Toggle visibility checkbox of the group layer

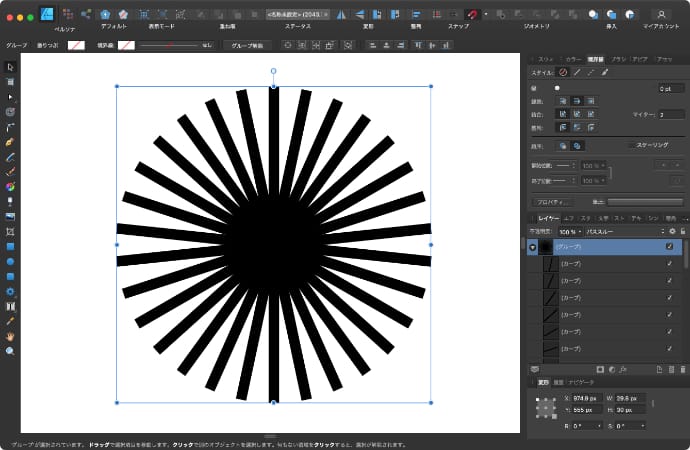(x=669, y=246)
